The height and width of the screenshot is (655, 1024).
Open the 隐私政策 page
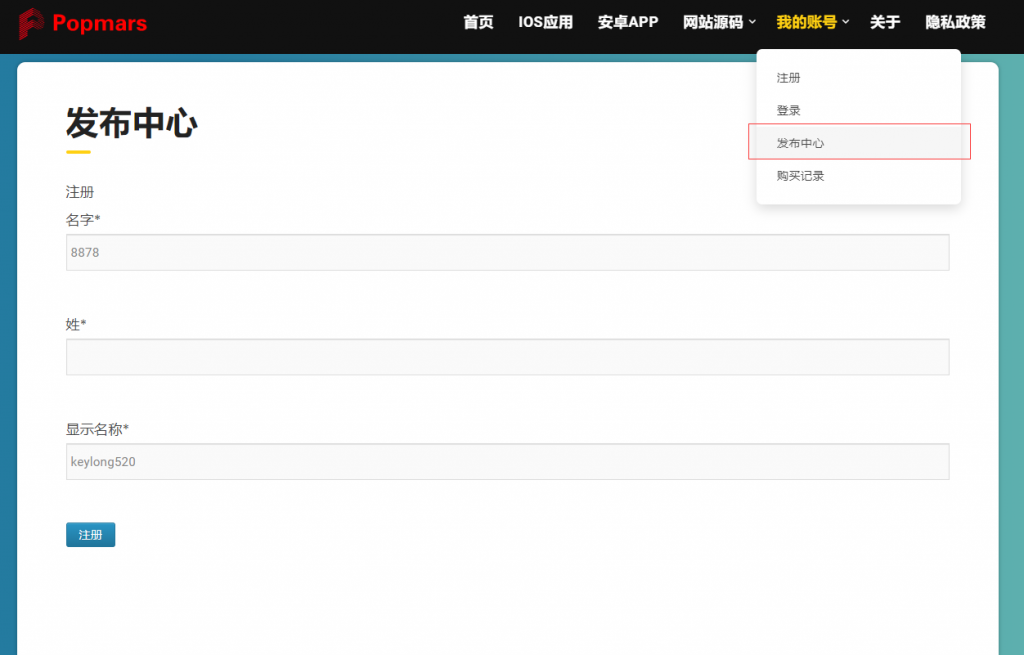tap(955, 22)
